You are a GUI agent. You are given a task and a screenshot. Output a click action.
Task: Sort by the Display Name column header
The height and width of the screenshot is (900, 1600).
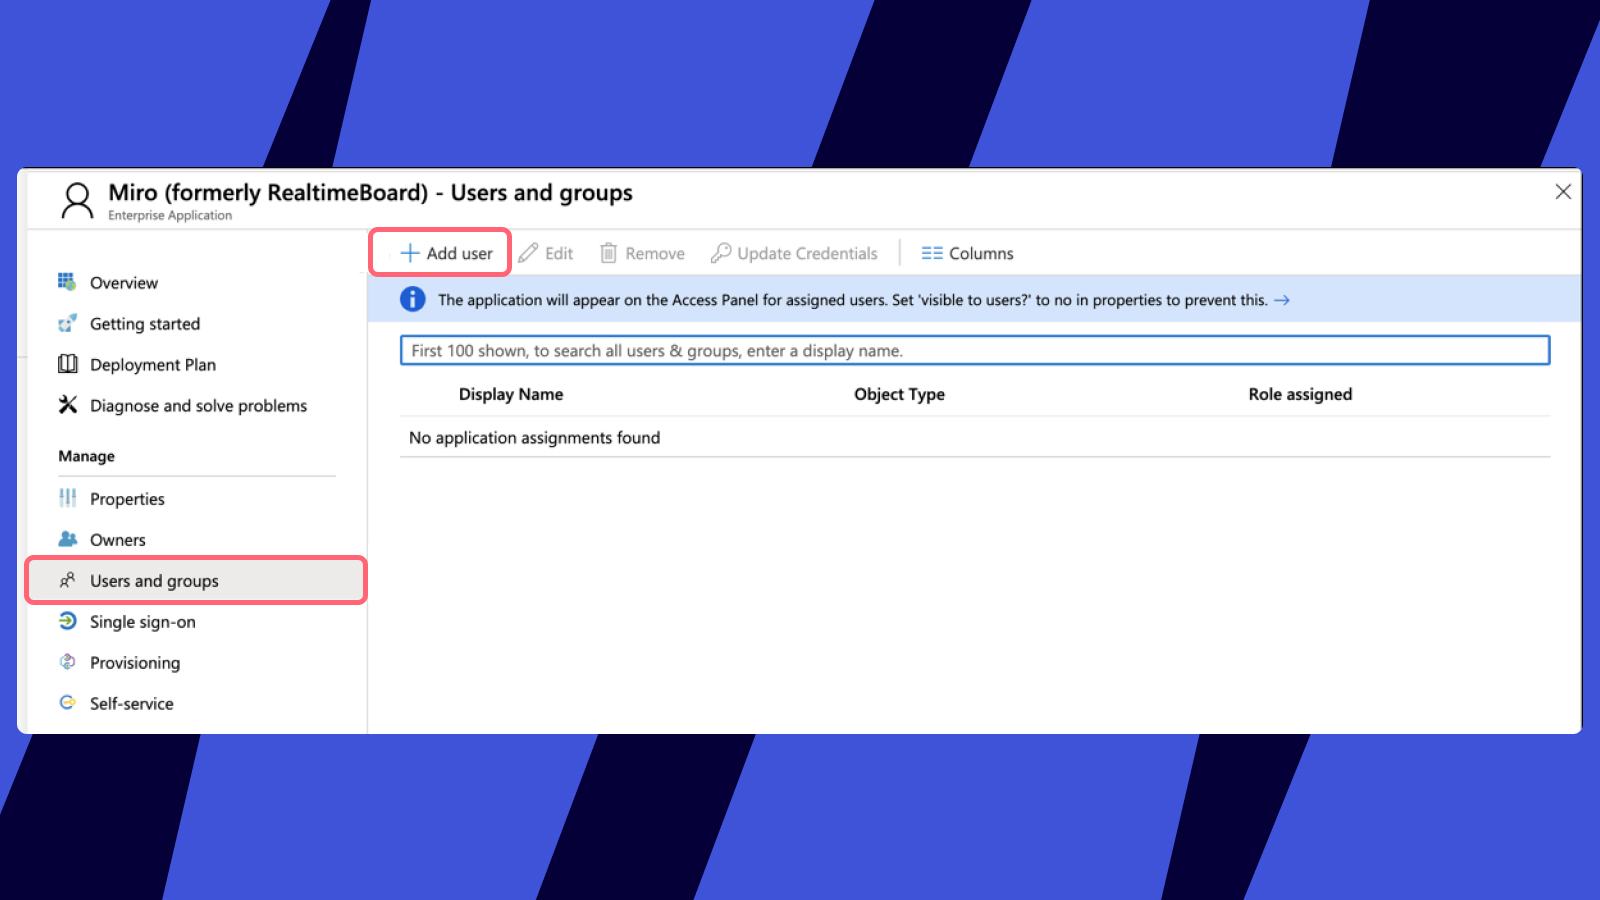(511, 394)
